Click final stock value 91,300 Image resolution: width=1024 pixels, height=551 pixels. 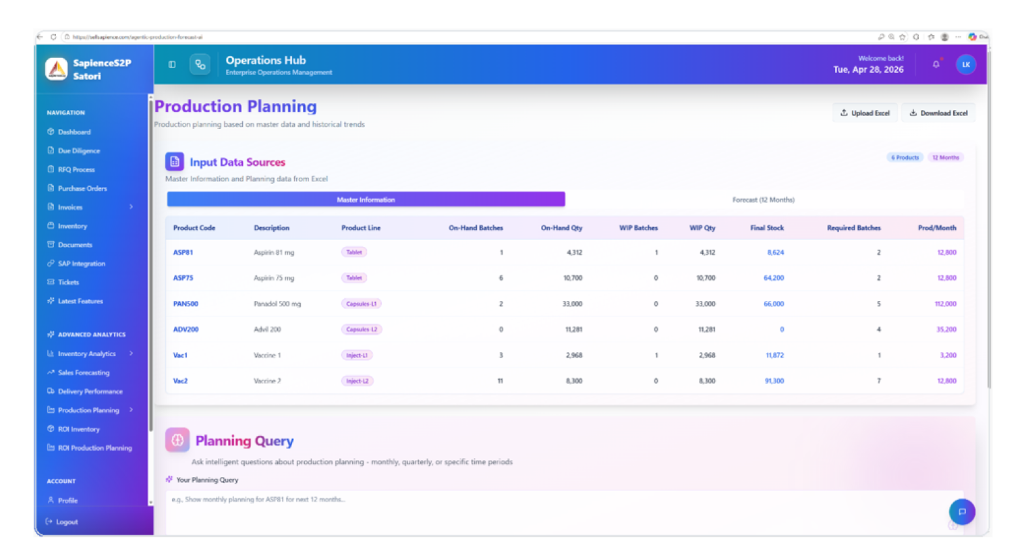(x=774, y=381)
